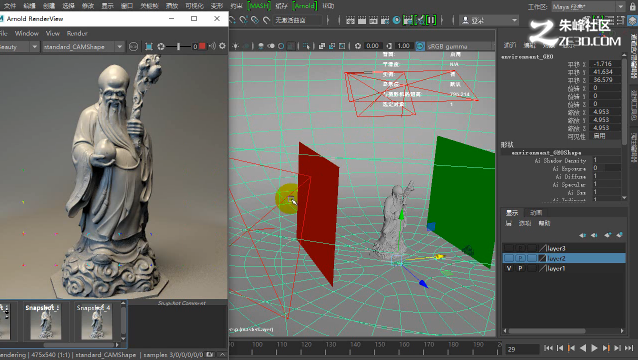Toggle the P playback box for layer2
Image resolution: width=638 pixels, height=360 pixels.
(520, 258)
